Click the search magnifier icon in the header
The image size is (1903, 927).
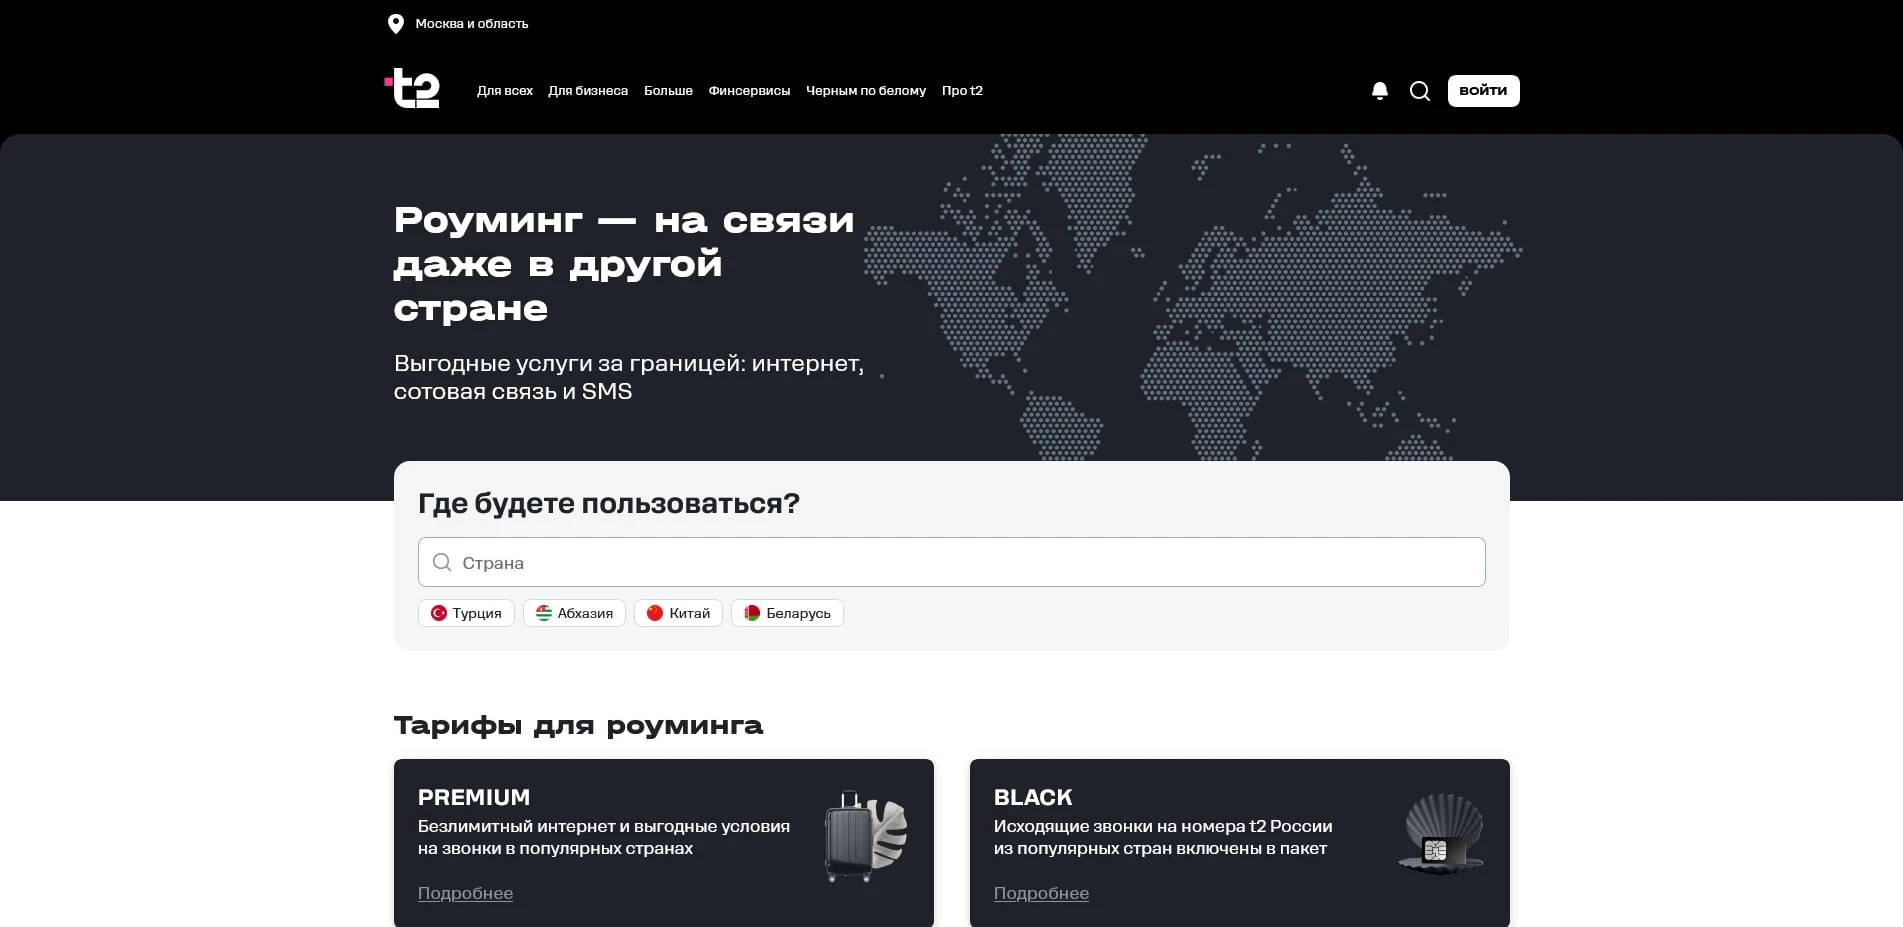pos(1420,91)
